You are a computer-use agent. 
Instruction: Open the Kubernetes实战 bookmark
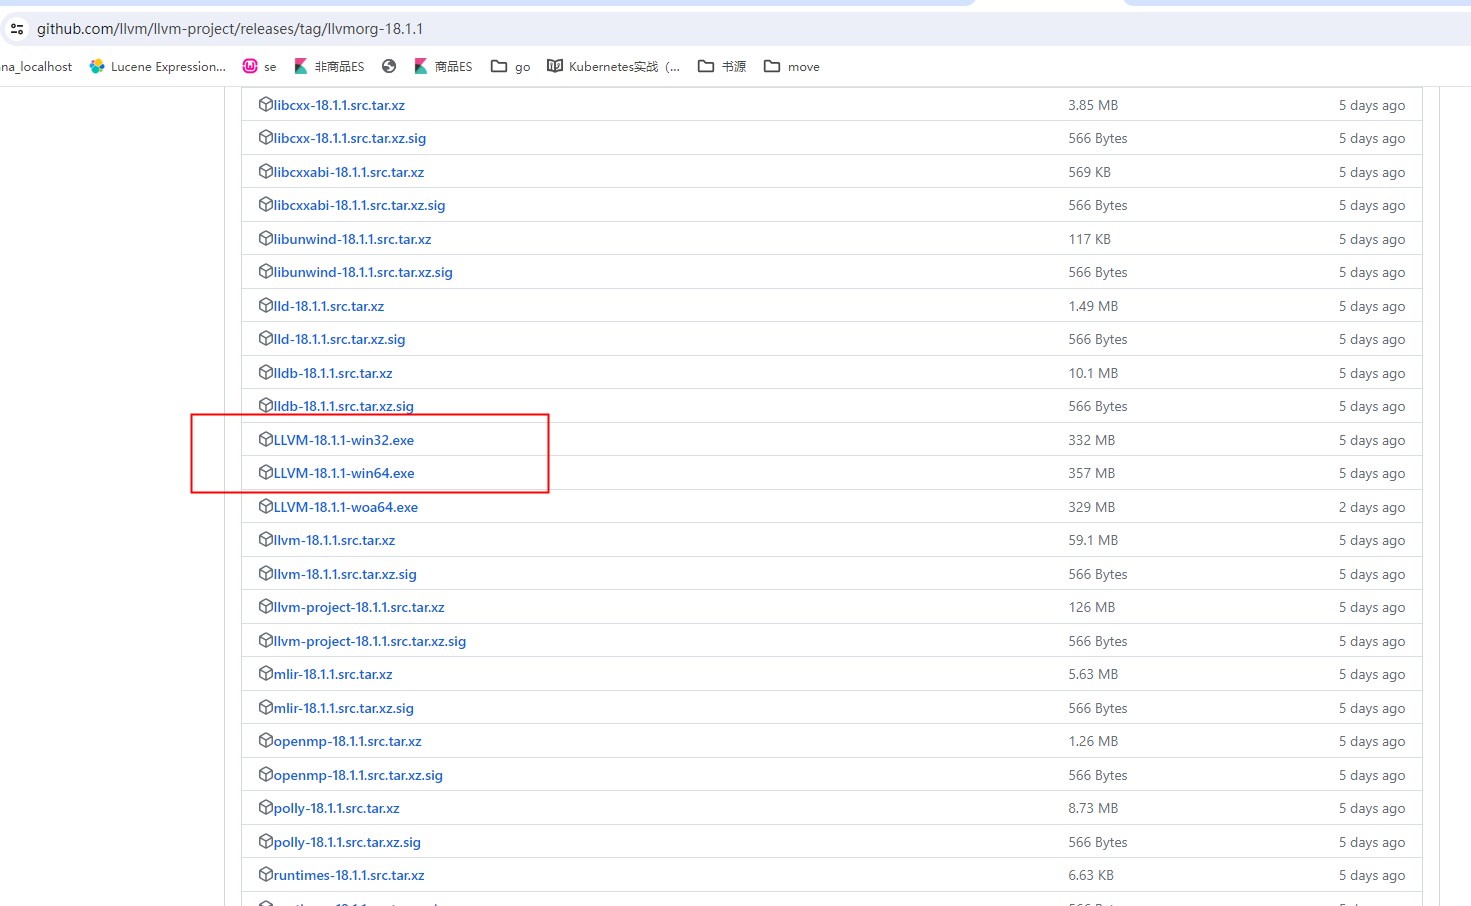[613, 66]
